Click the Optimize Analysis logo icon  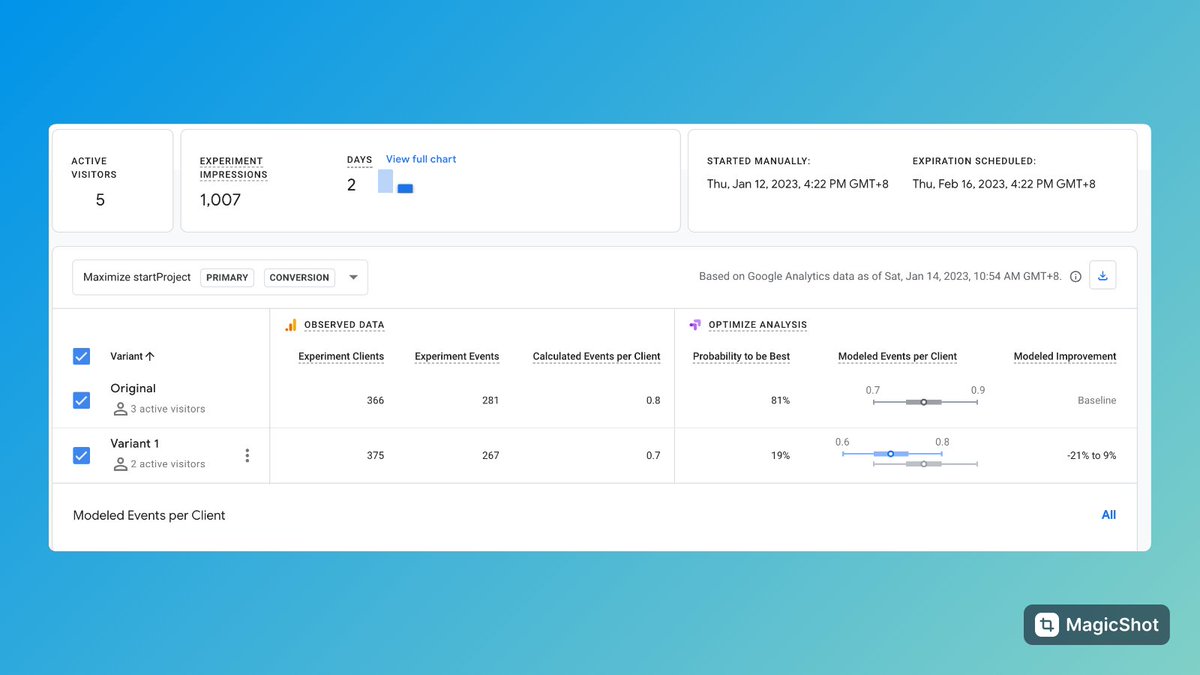[695, 325]
